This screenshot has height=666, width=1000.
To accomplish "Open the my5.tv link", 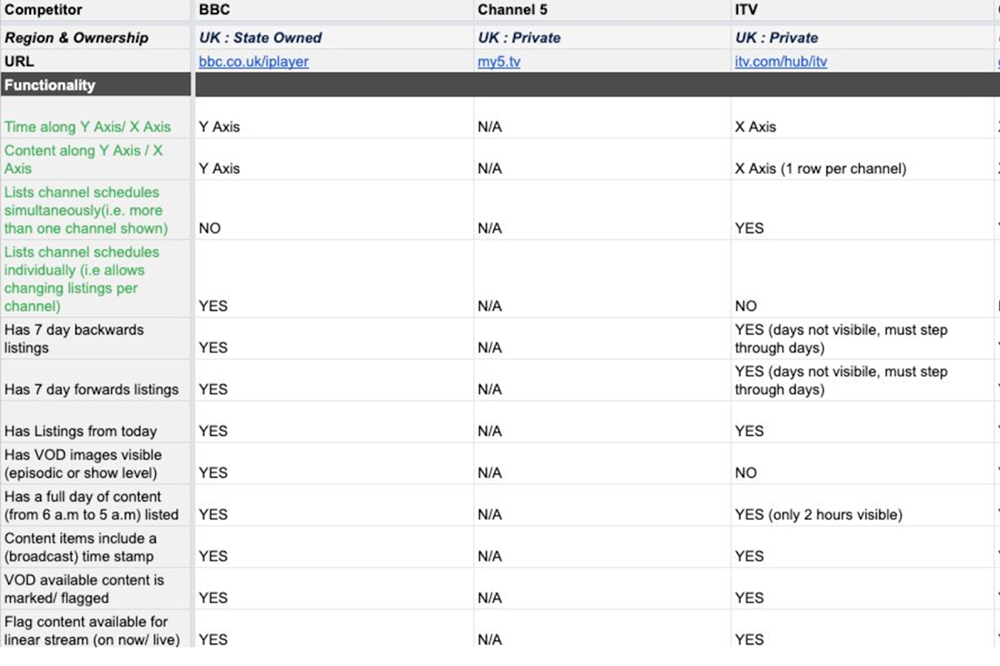I will pyautogui.click(x=499, y=61).
